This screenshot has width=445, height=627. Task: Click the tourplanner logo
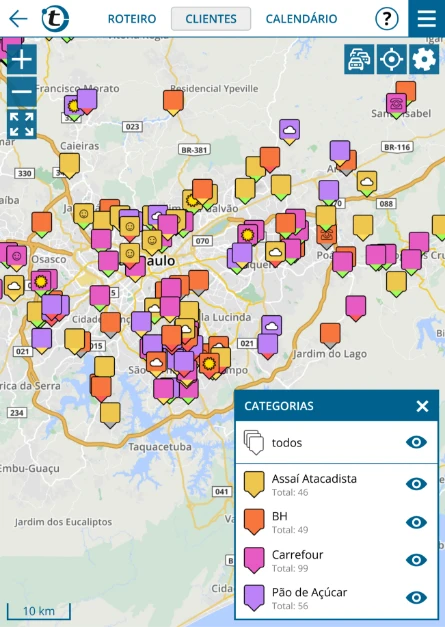click(55, 19)
